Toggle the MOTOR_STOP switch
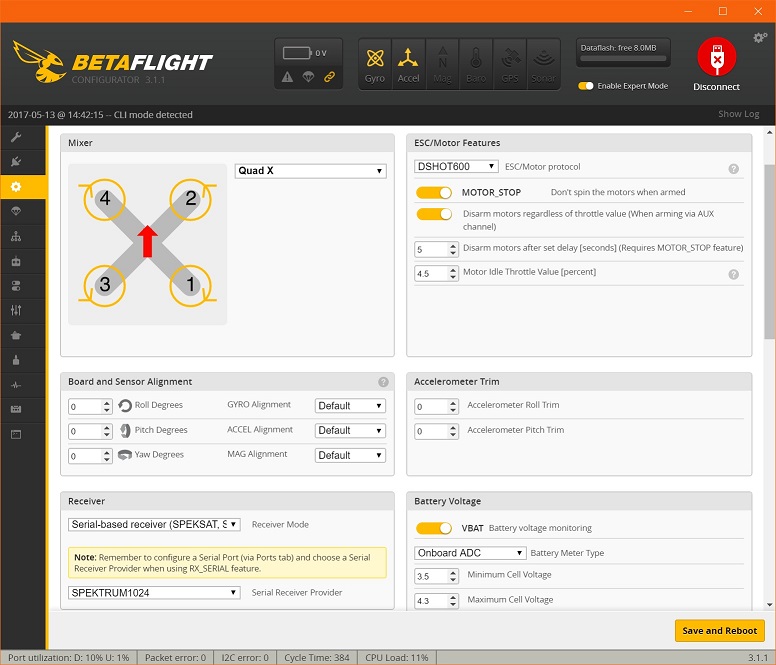The width and height of the screenshot is (776, 665). (434, 192)
